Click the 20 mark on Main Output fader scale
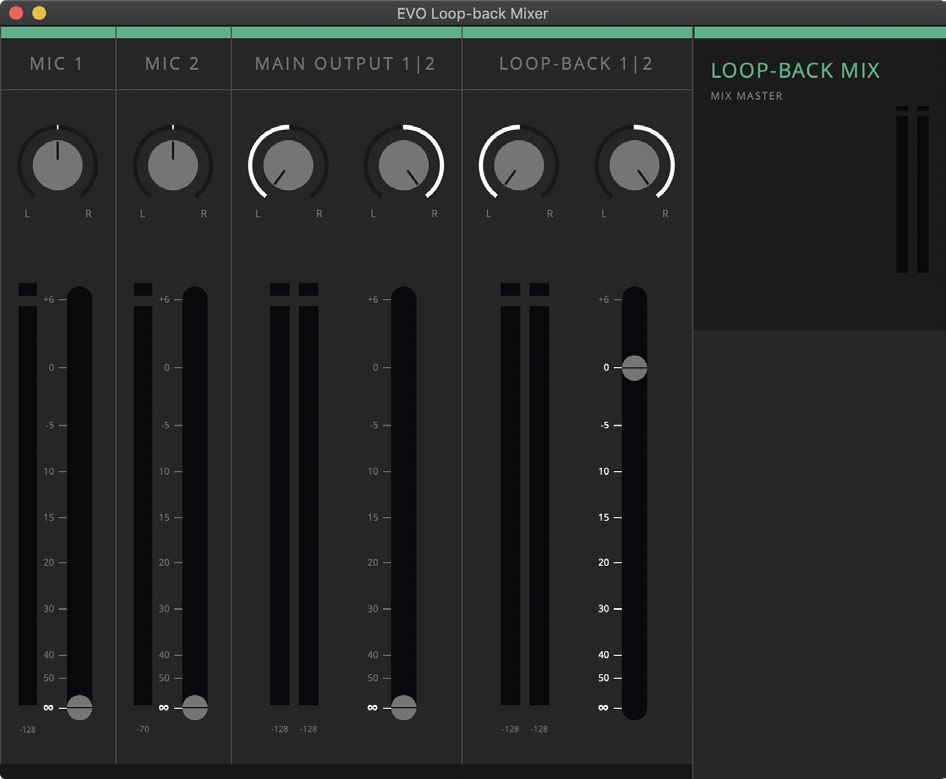Screen dimensions: 946x779 pyautogui.click(x=373, y=562)
